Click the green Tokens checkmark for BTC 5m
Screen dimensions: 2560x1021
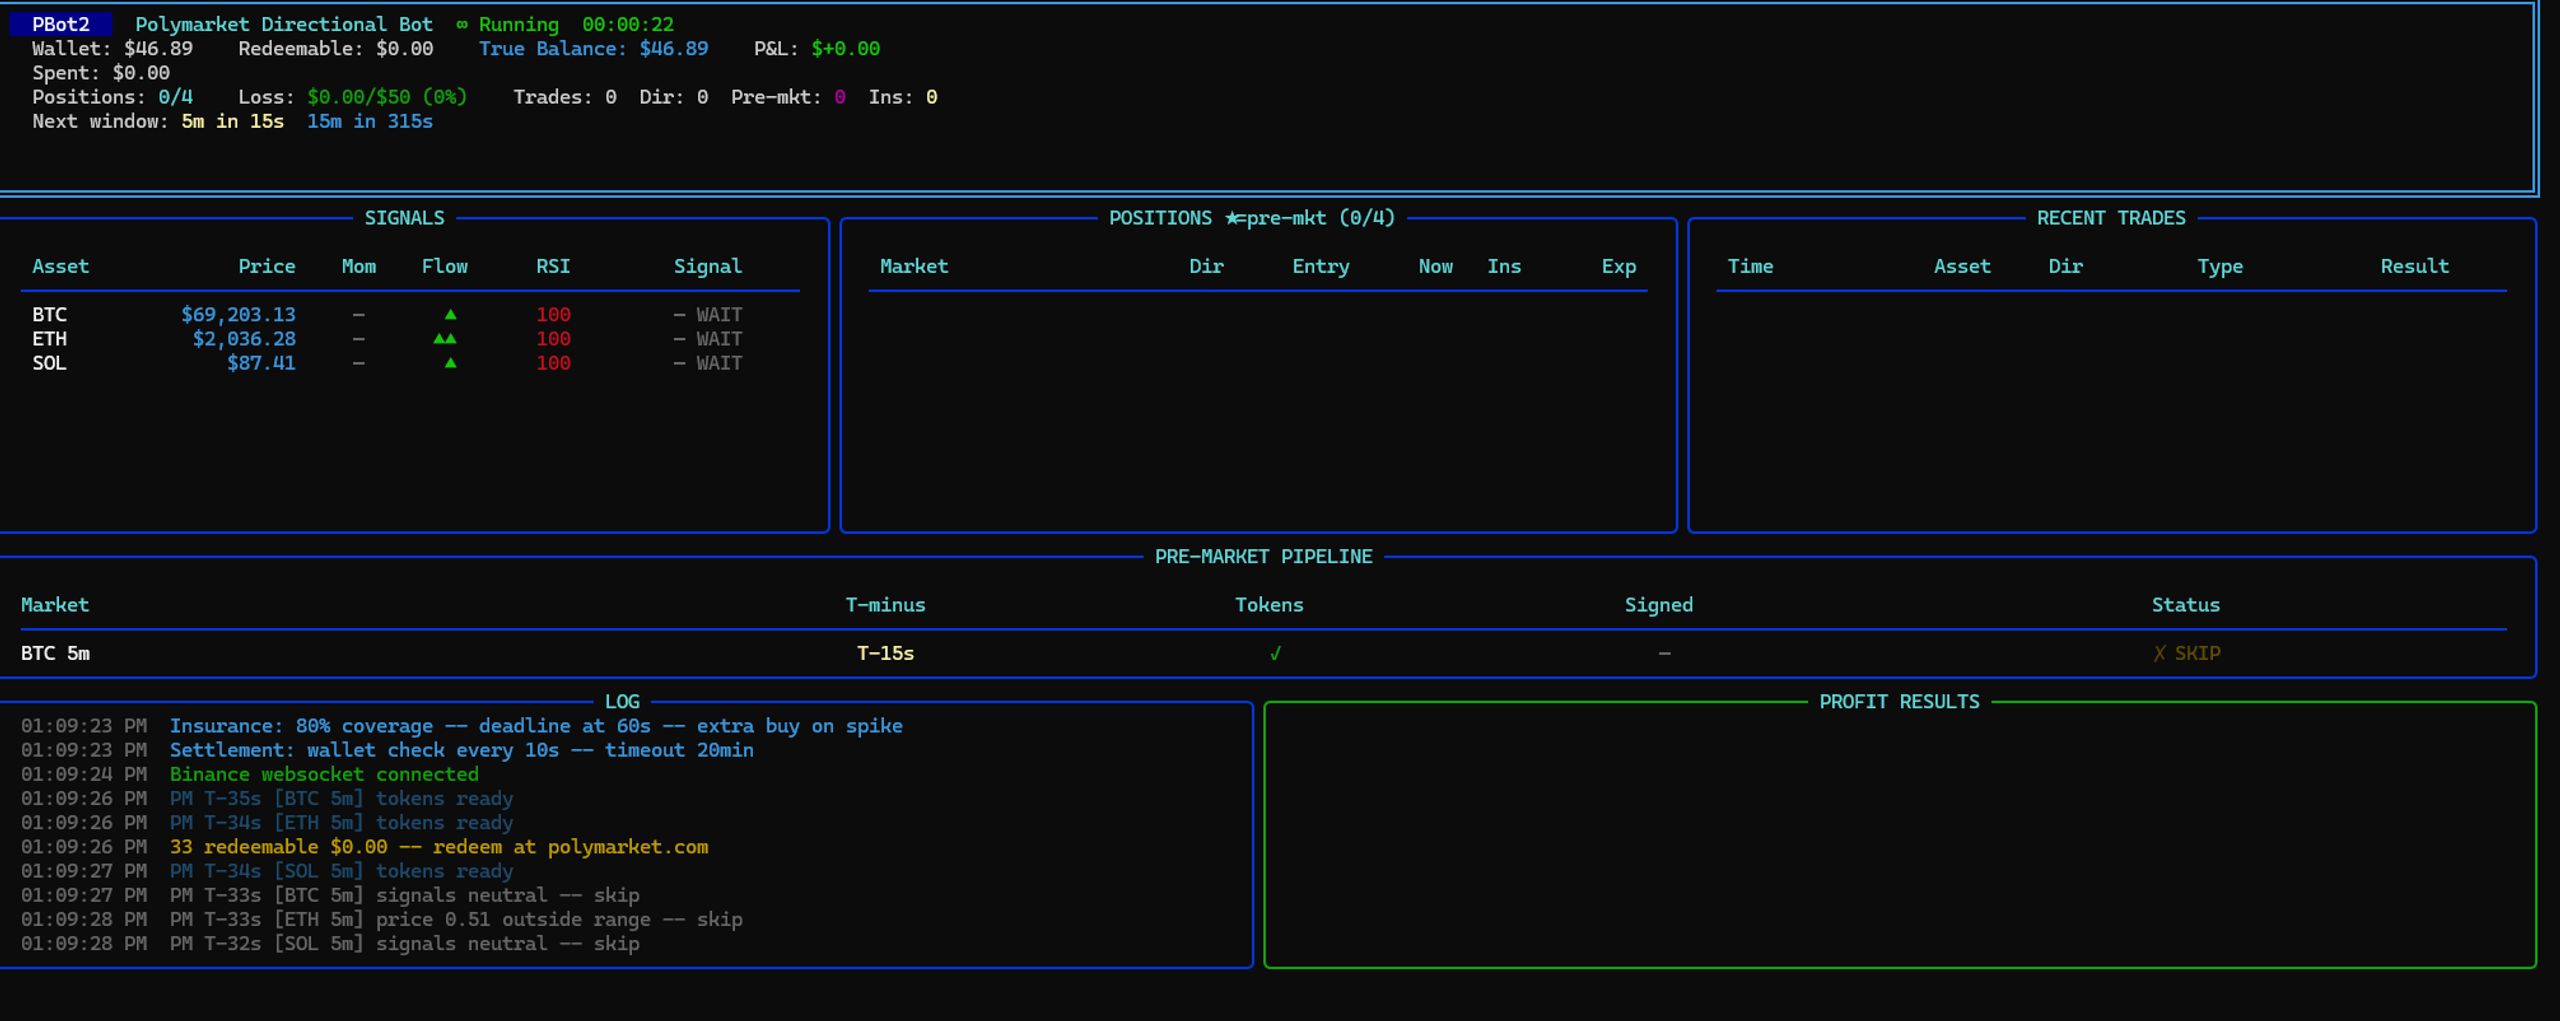pyautogui.click(x=1275, y=653)
